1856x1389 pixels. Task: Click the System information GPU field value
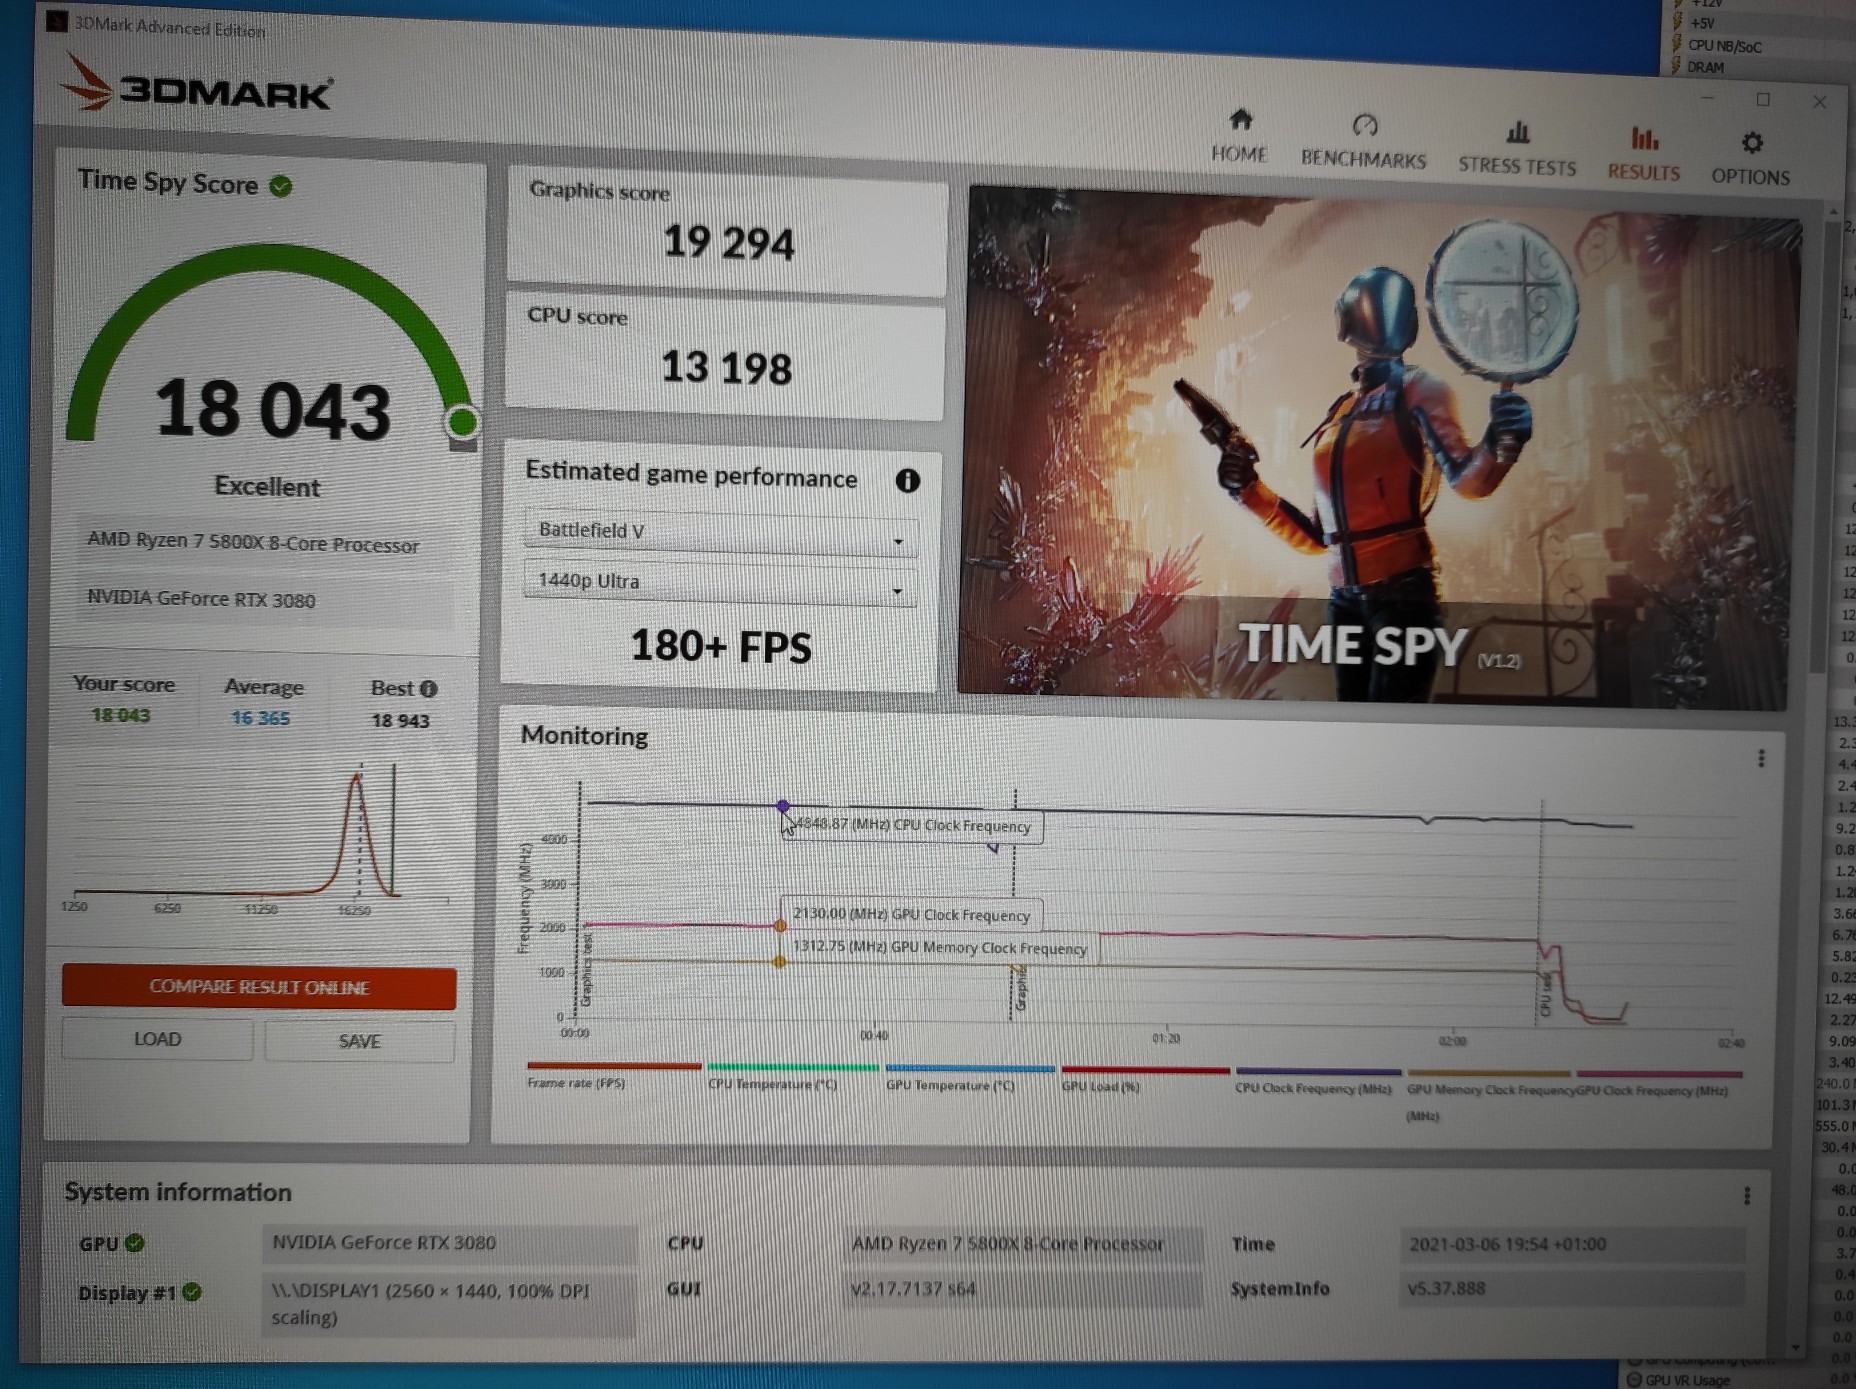(x=449, y=1243)
